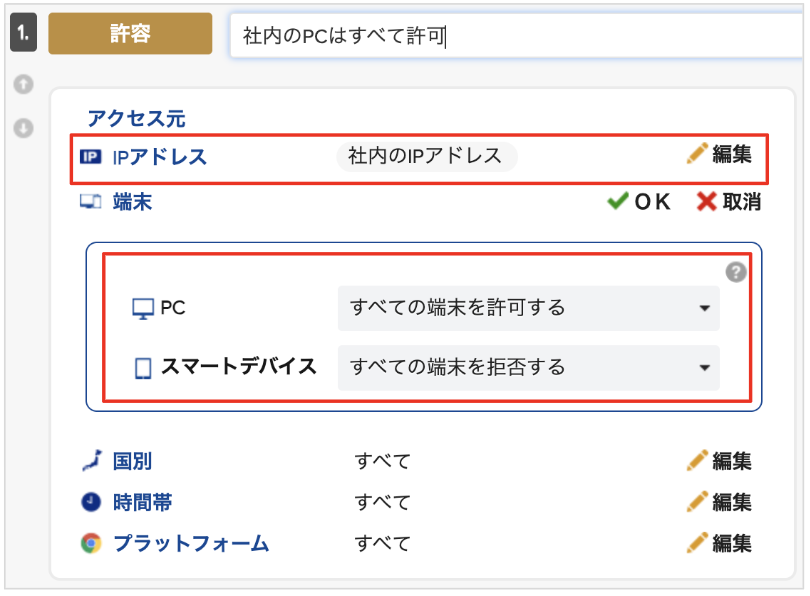Edit the 国別 setting
Screen dimensions: 810x596
[x=719, y=460]
